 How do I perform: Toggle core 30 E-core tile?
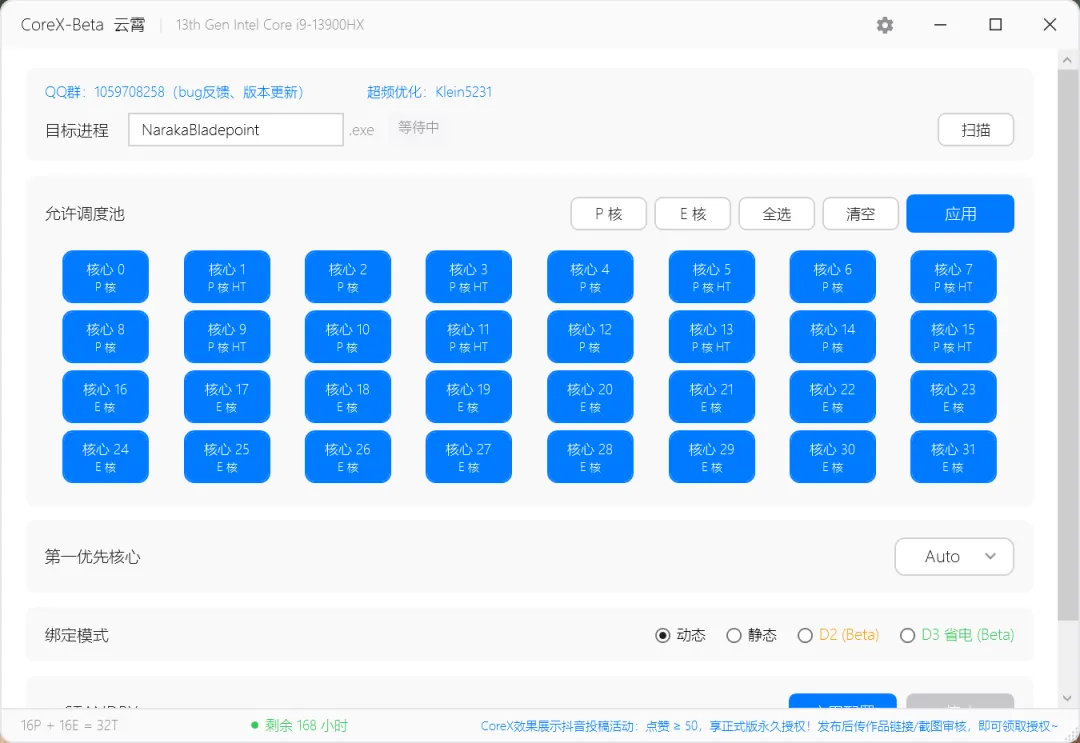point(833,457)
